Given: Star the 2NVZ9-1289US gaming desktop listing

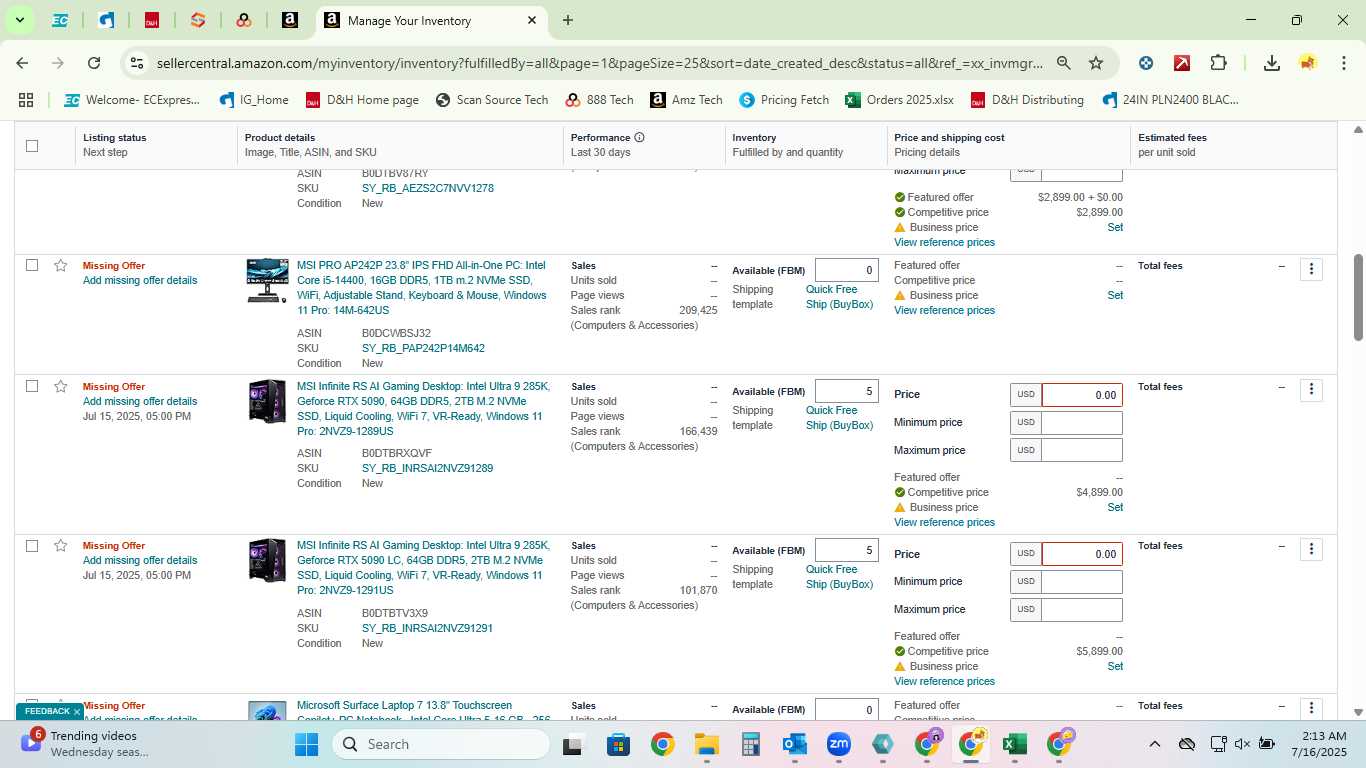Looking at the screenshot, I should click(61, 386).
